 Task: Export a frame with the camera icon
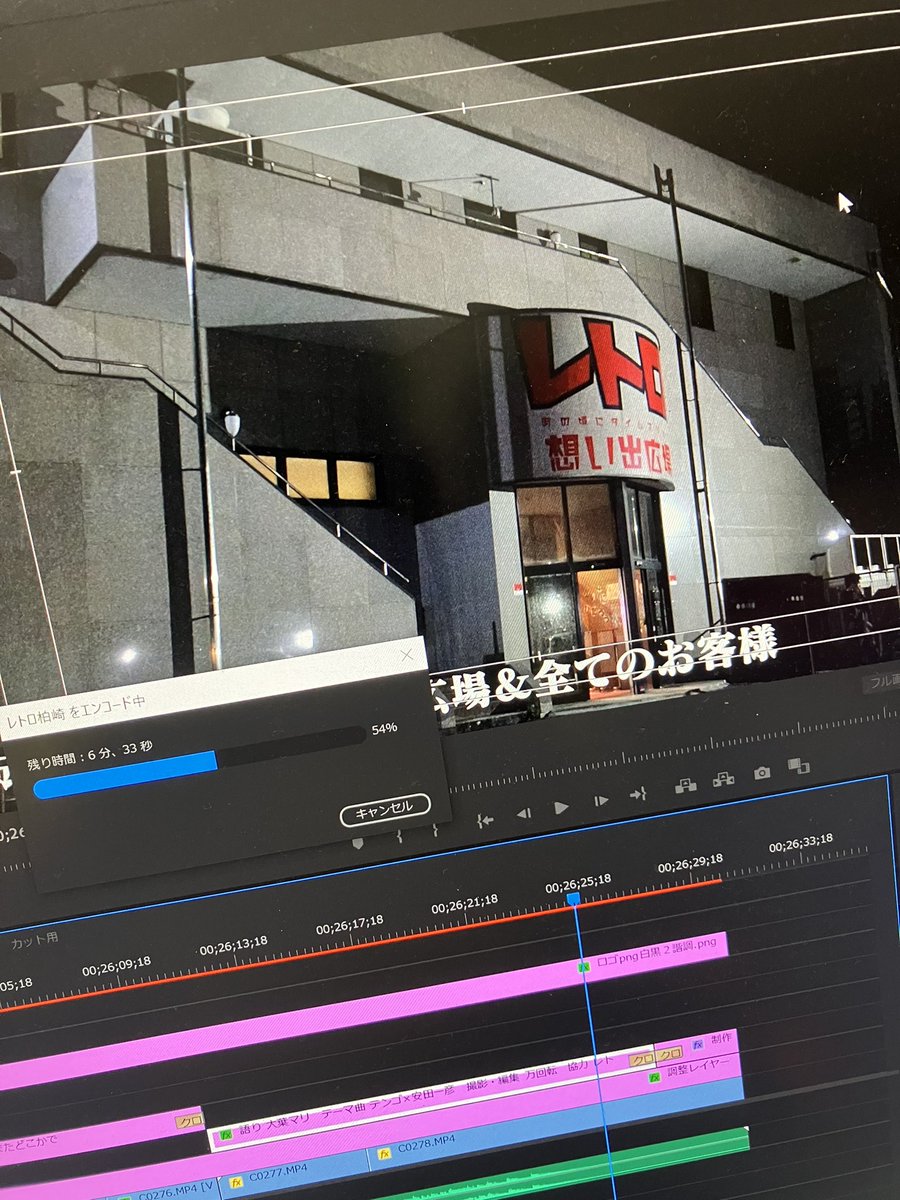pyautogui.click(x=762, y=772)
